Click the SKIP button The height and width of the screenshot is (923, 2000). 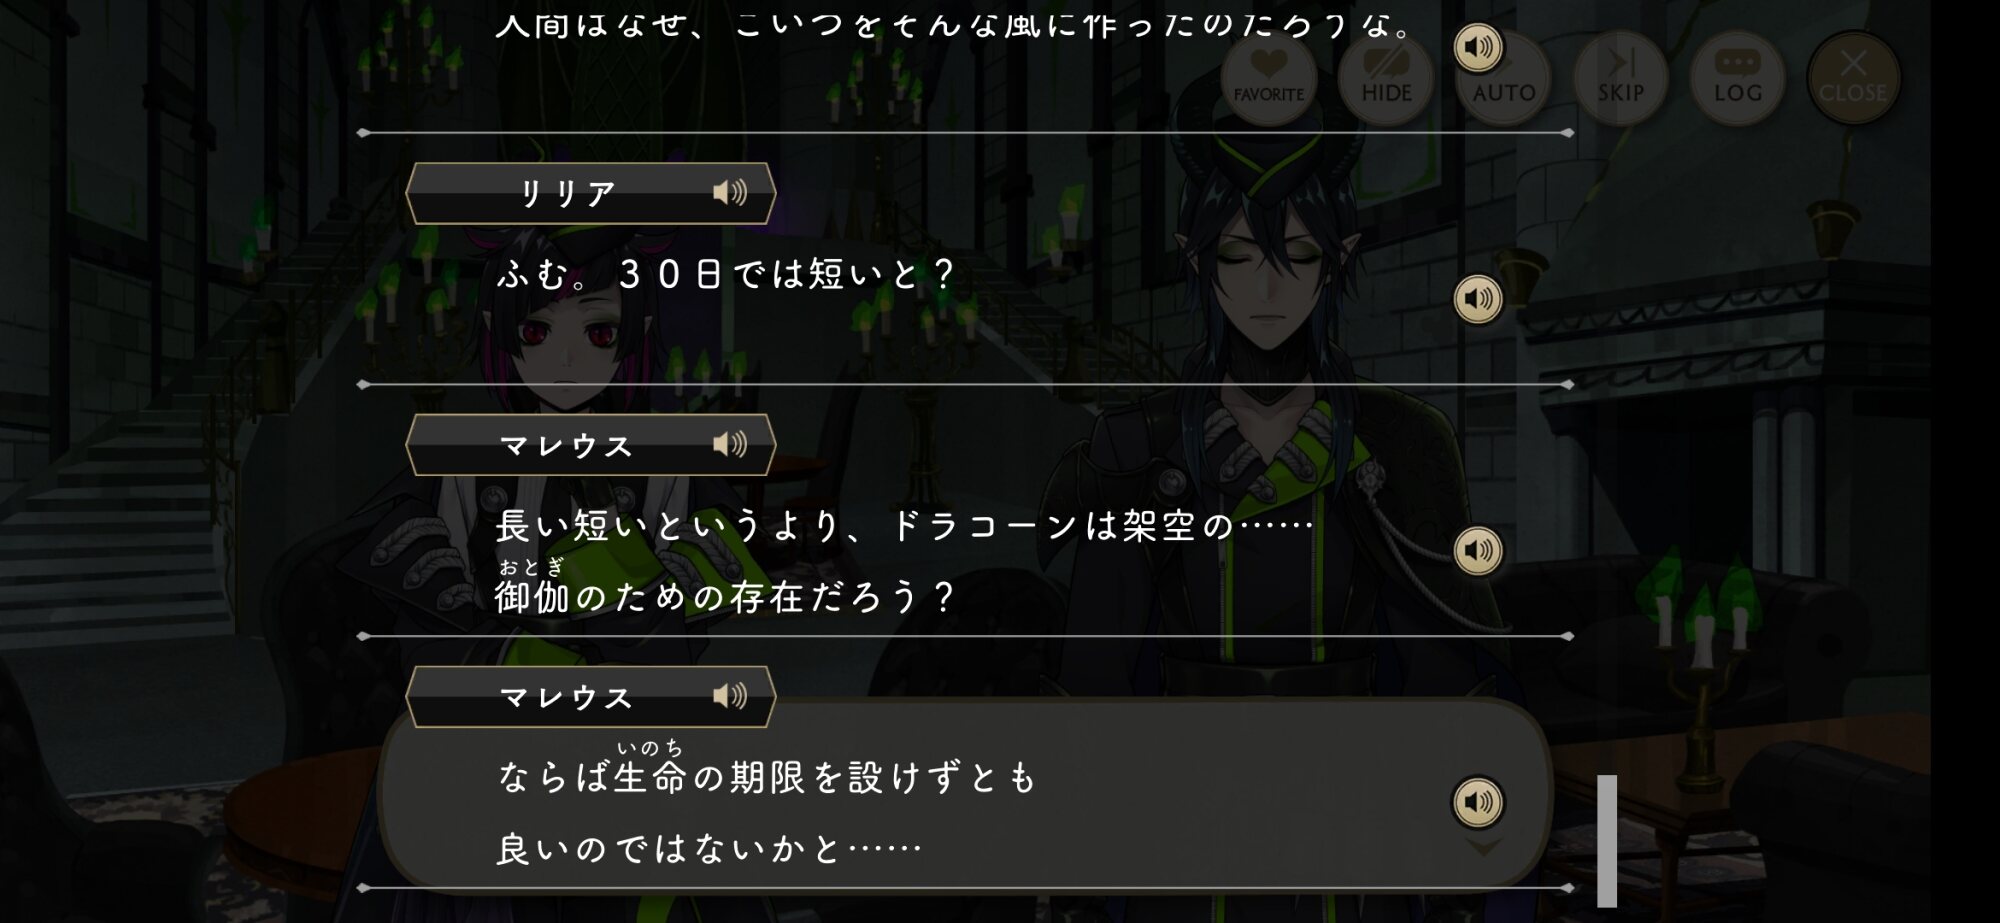[x=1620, y=78]
